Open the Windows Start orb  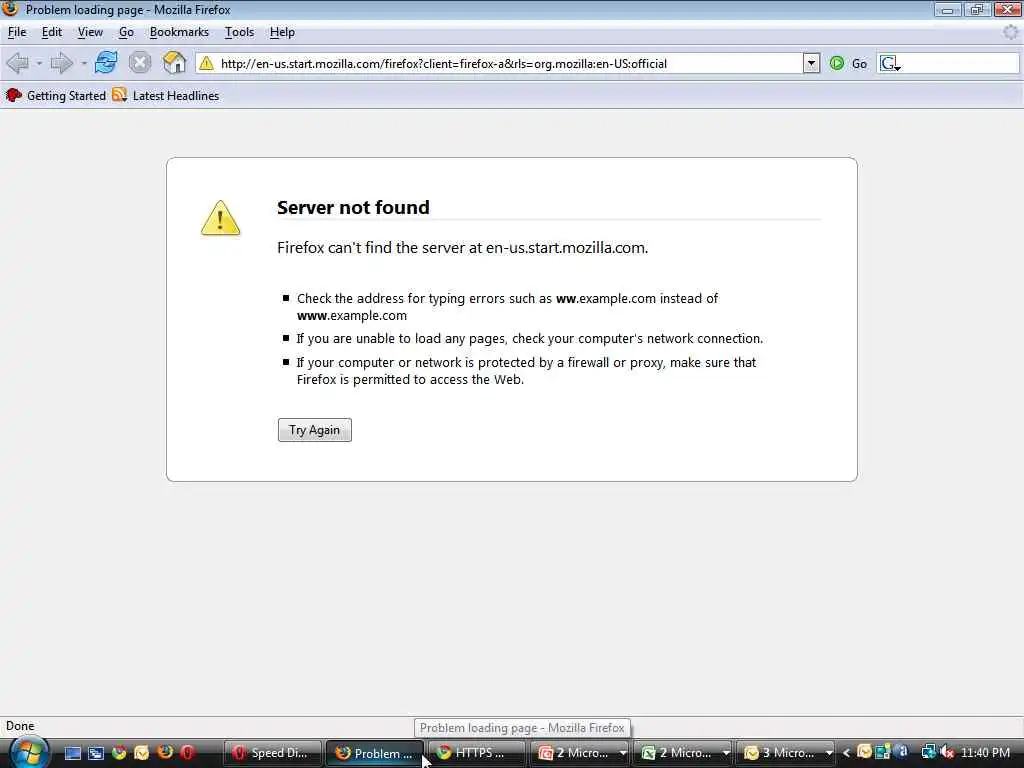point(27,752)
